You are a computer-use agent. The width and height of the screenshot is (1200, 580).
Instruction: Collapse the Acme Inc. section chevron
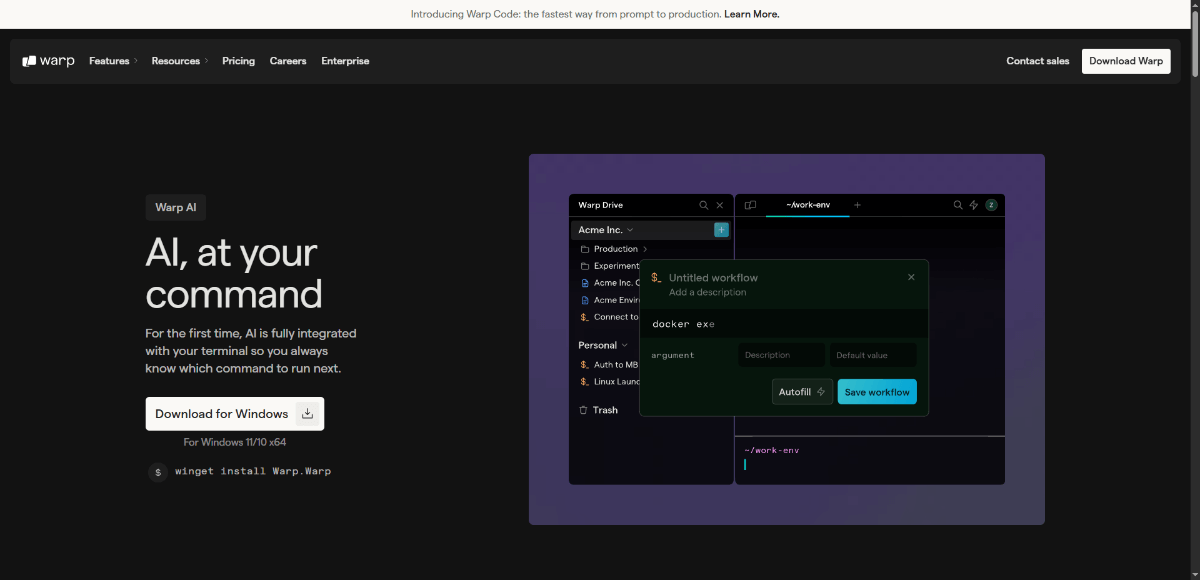[630, 230]
